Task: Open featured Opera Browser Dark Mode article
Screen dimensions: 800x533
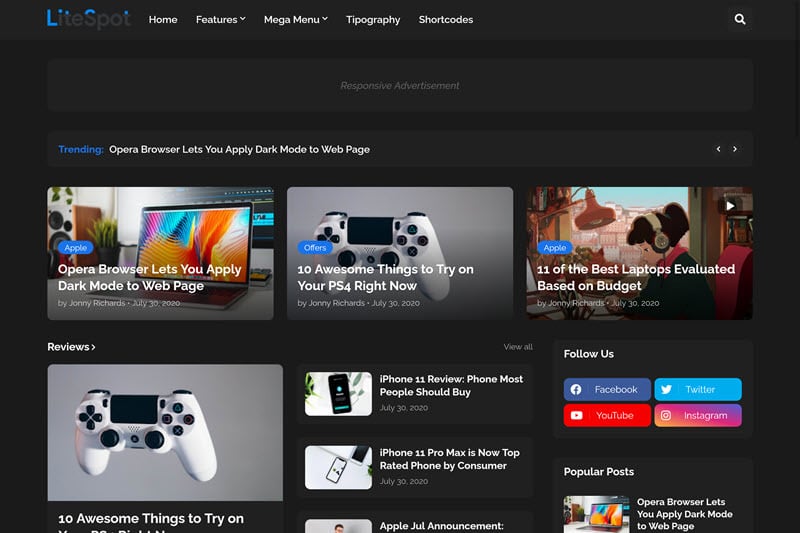Action: click(x=149, y=277)
